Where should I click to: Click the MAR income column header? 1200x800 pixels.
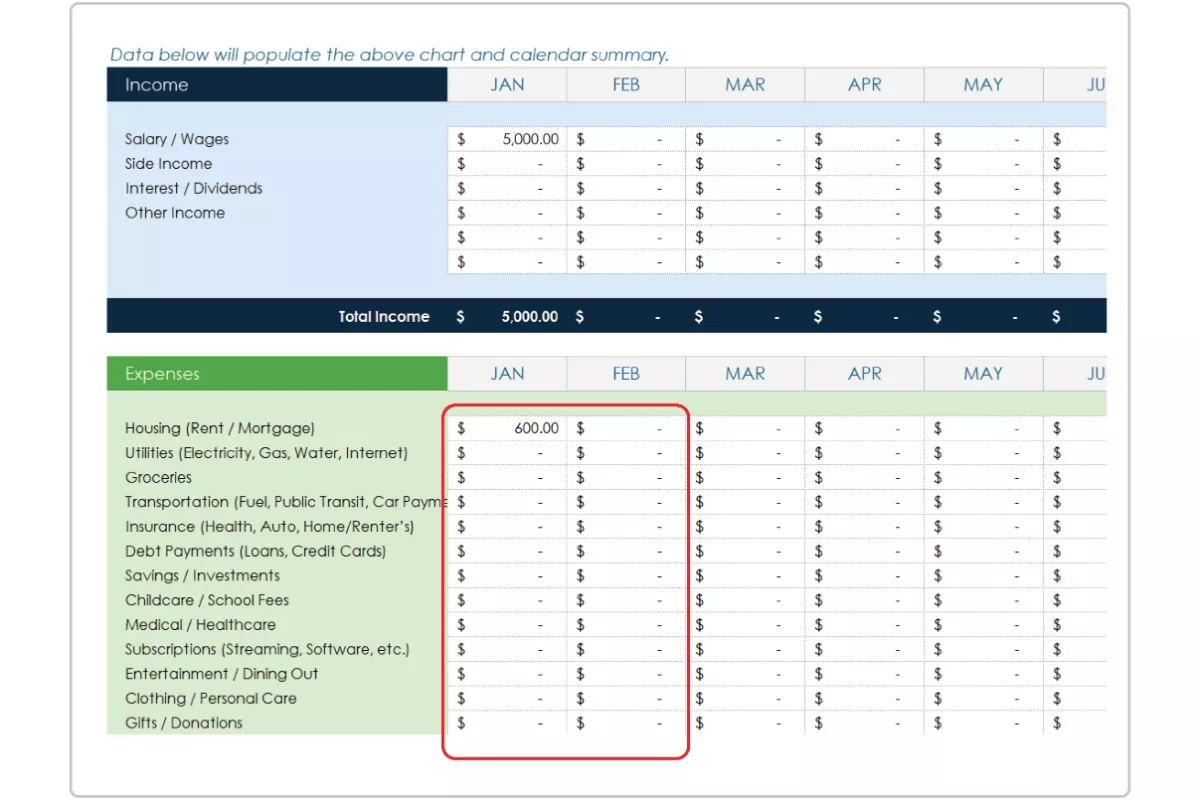(x=744, y=85)
